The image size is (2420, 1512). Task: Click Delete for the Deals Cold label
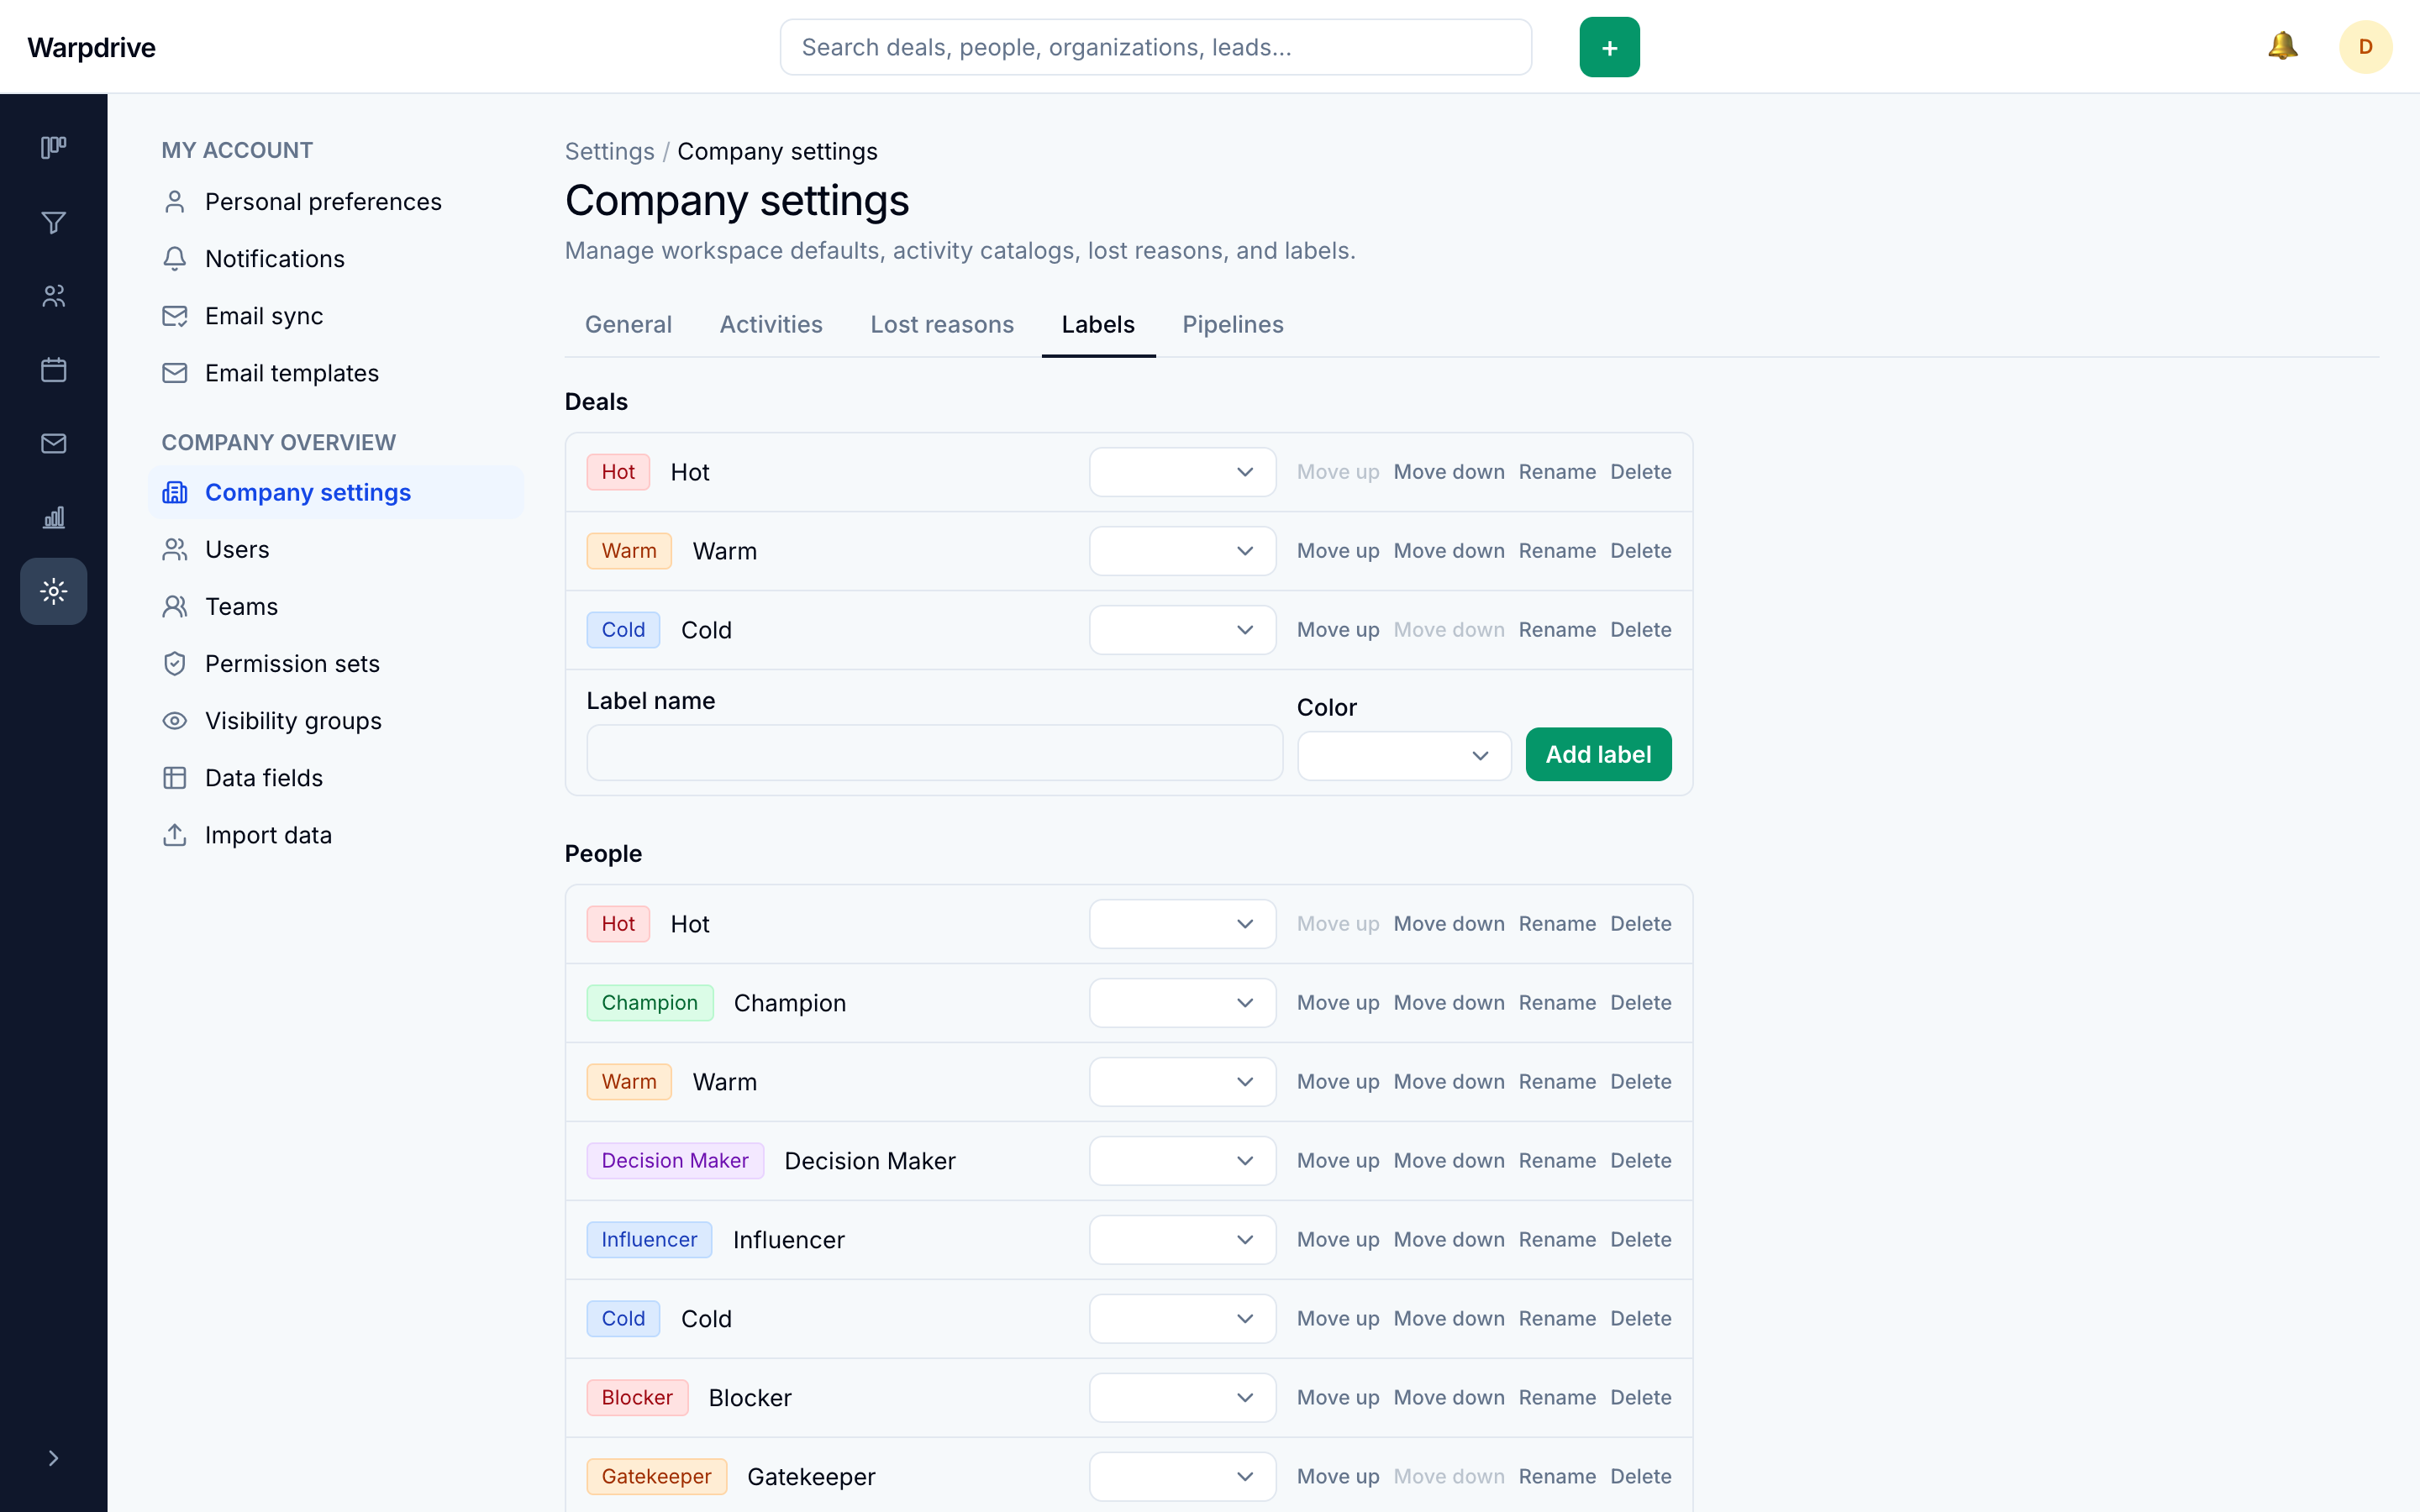pyautogui.click(x=1641, y=630)
